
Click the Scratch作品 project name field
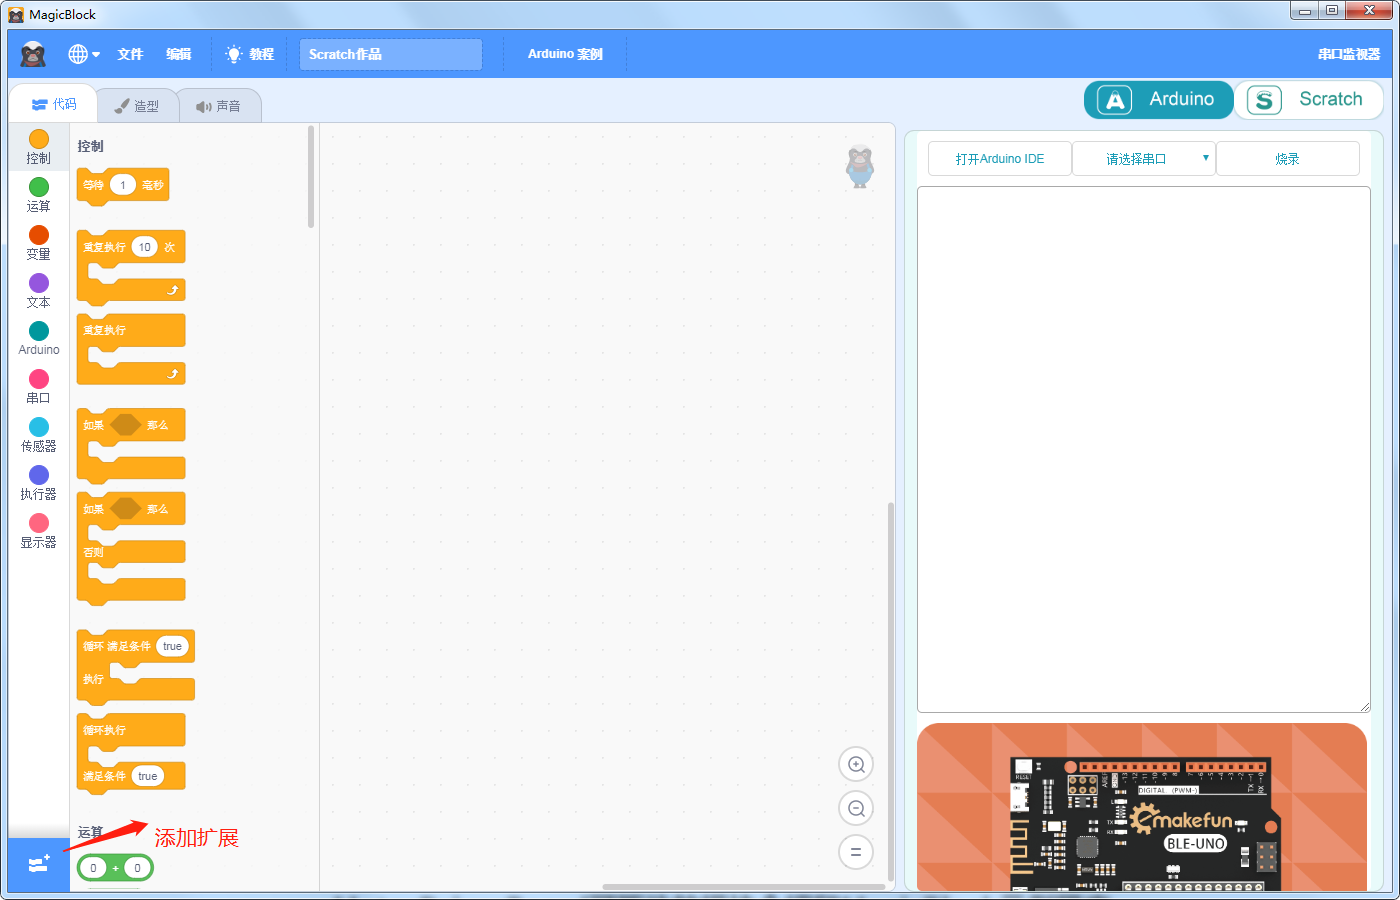point(391,54)
